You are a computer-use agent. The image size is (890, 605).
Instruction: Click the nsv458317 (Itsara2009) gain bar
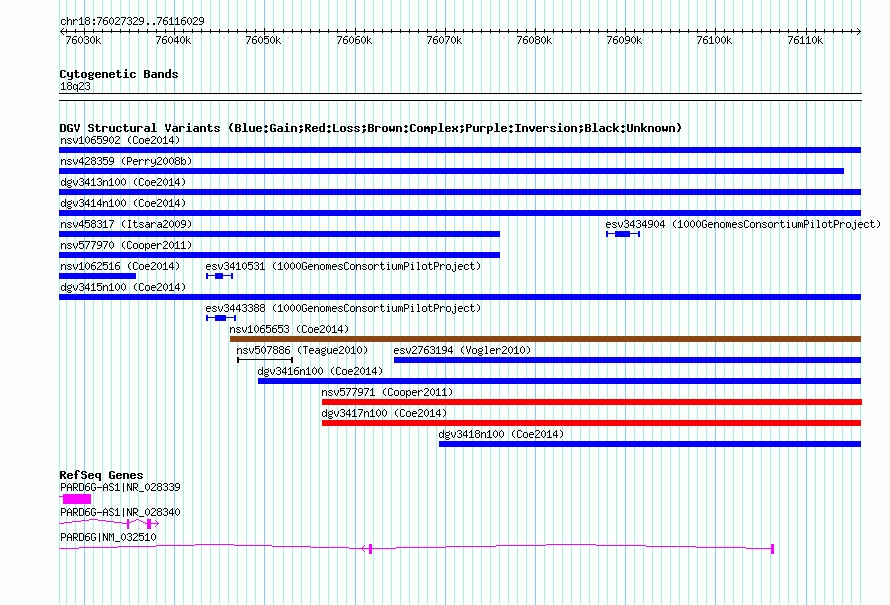coord(279,234)
